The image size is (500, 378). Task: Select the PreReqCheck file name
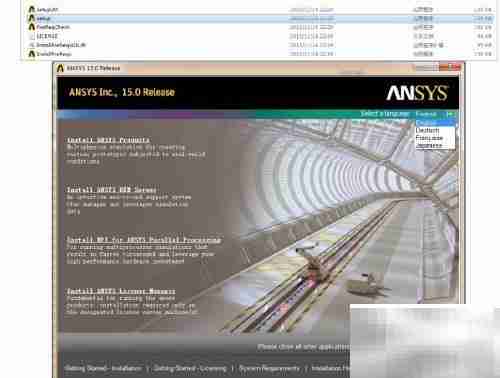[x=53, y=27]
